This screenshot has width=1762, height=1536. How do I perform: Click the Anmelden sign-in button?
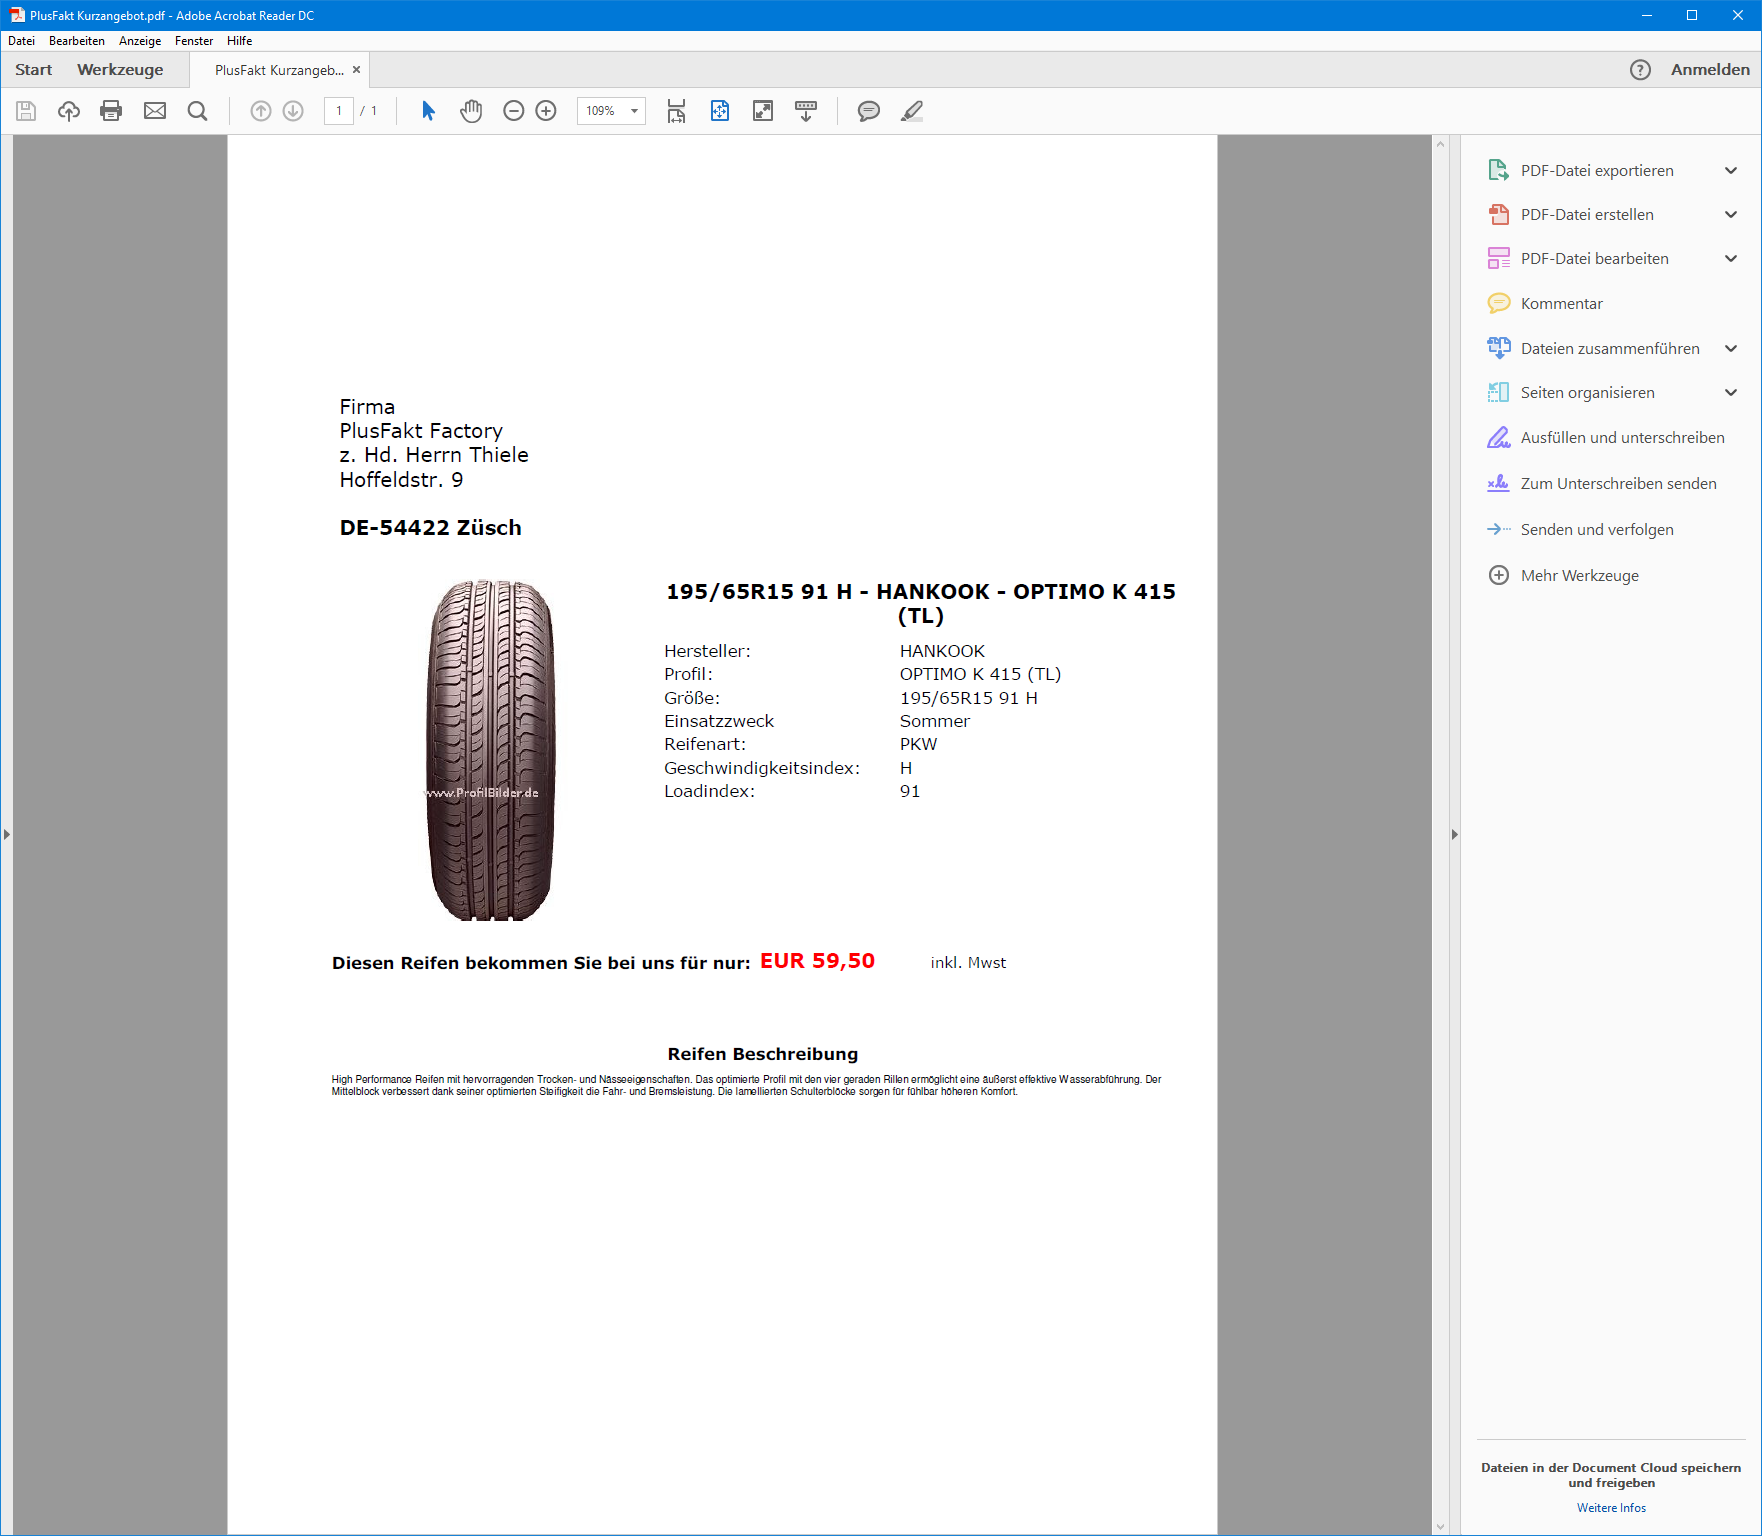coord(1710,70)
